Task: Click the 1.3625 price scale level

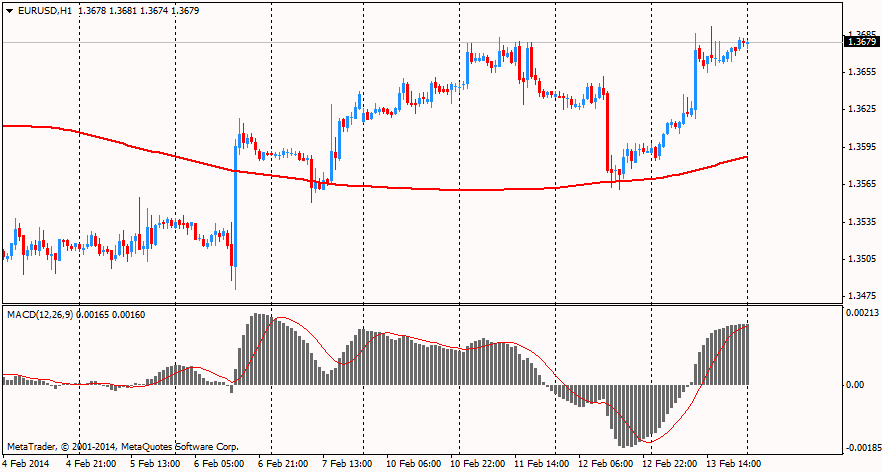Action: pyautogui.click(x=861, y=109)
